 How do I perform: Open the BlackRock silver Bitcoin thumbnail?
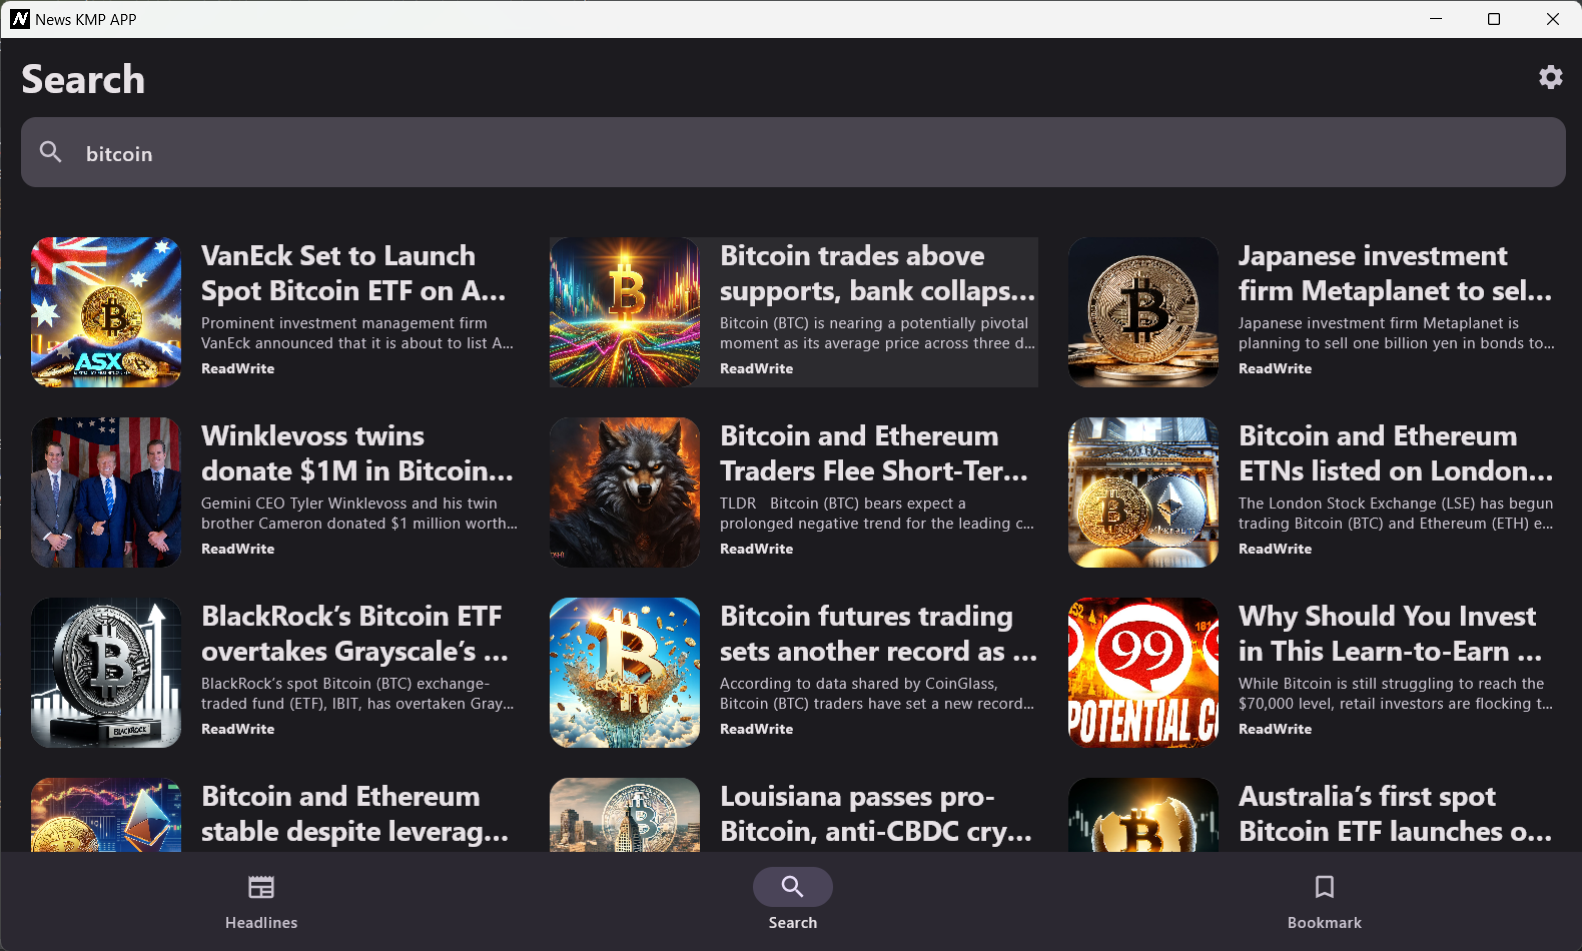106,672
